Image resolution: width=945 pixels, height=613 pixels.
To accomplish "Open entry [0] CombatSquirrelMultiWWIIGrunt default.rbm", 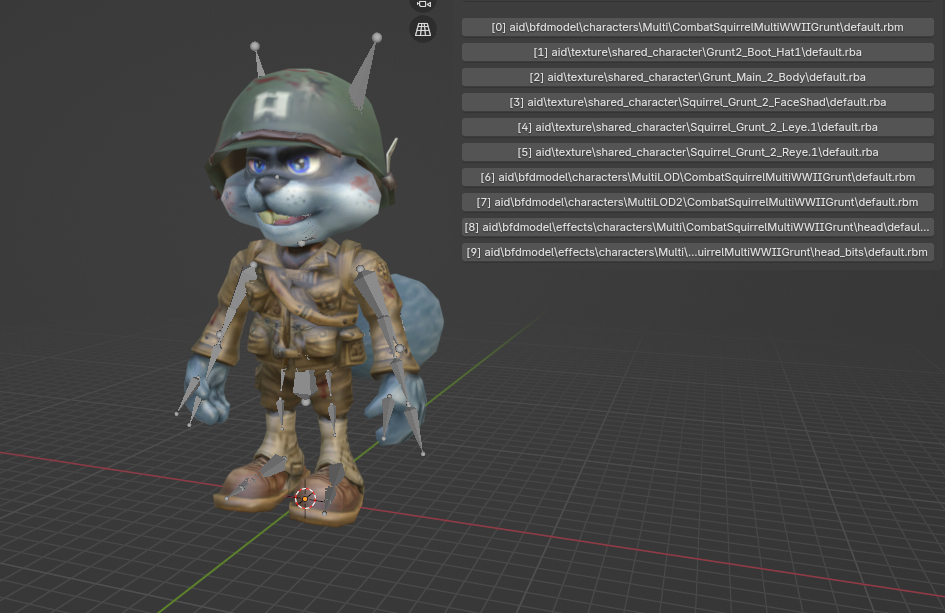I will pos(697,27).
